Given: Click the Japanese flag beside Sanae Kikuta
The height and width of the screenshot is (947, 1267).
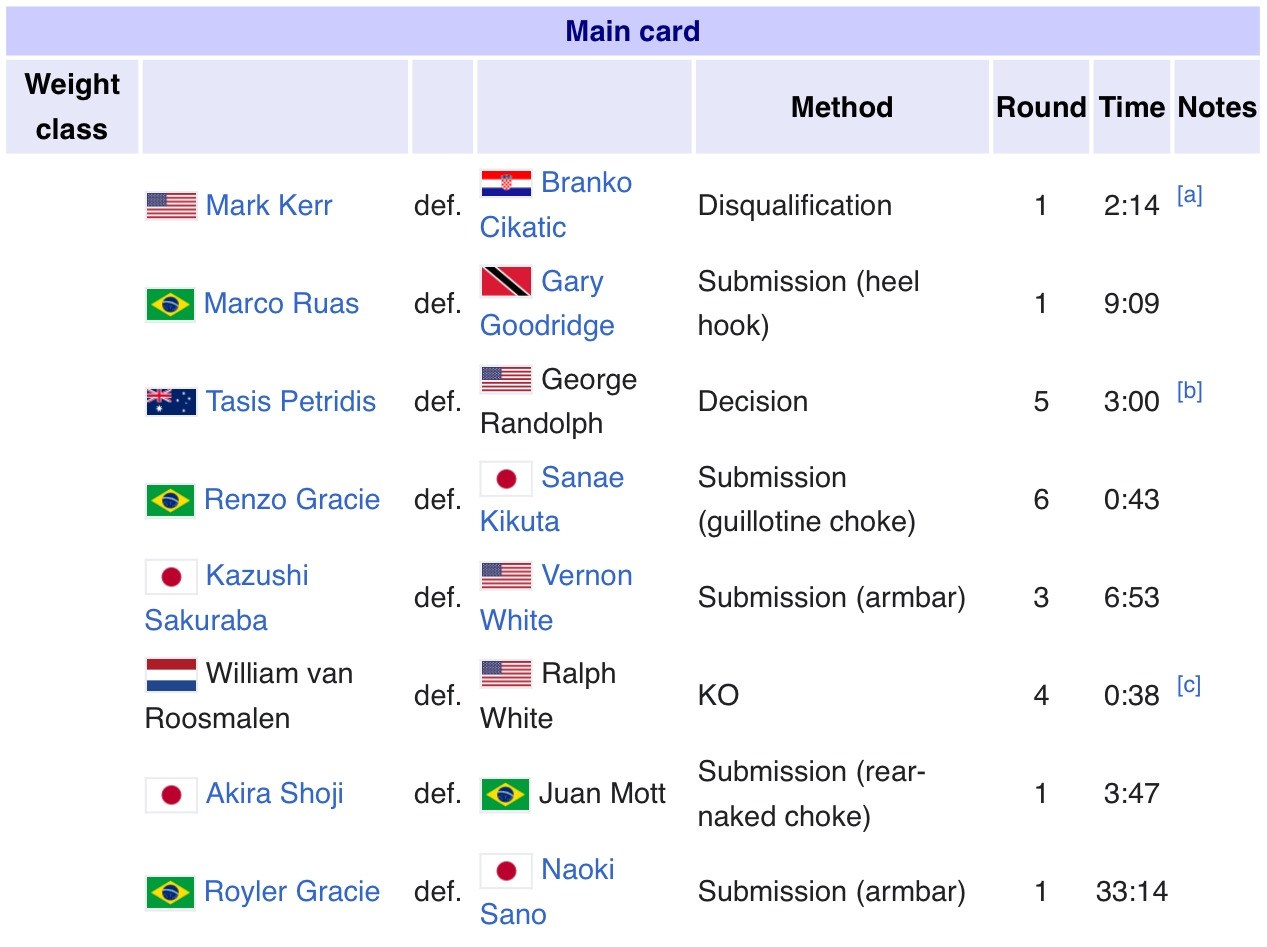Looking at the screenshot, I should coord(506,479).
